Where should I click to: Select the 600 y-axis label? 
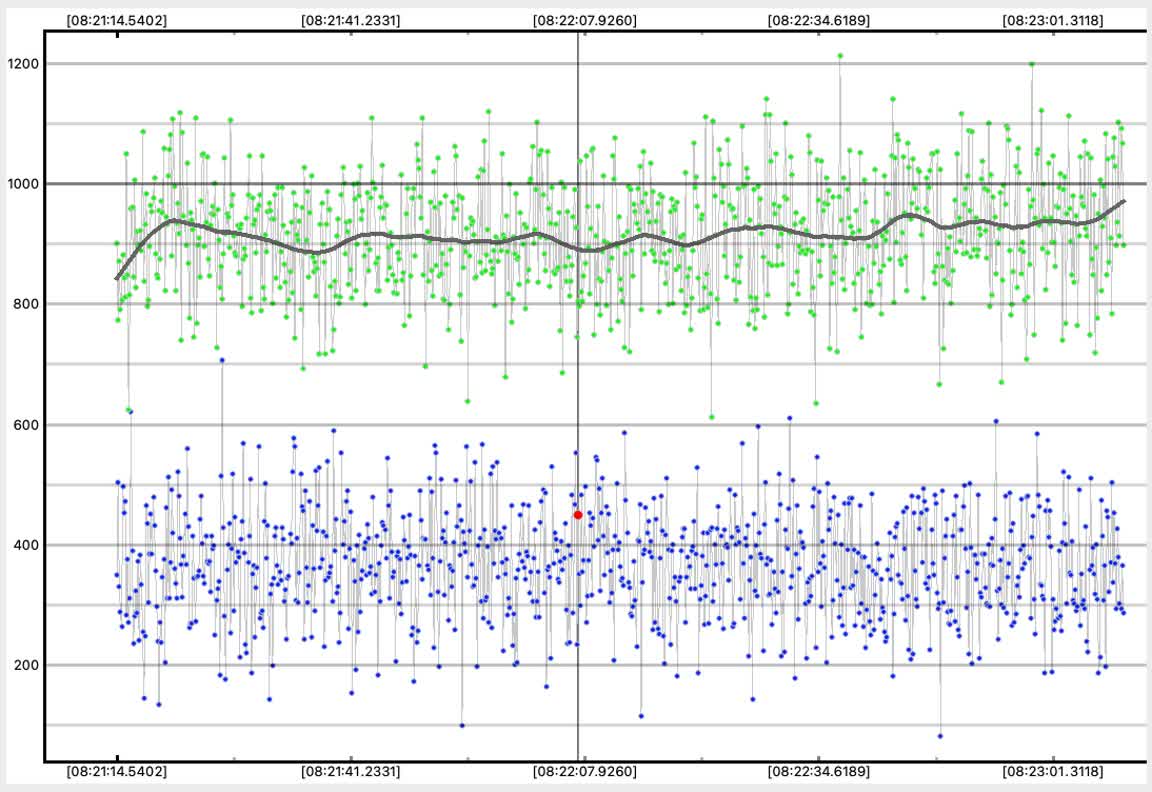coord(24,425)
